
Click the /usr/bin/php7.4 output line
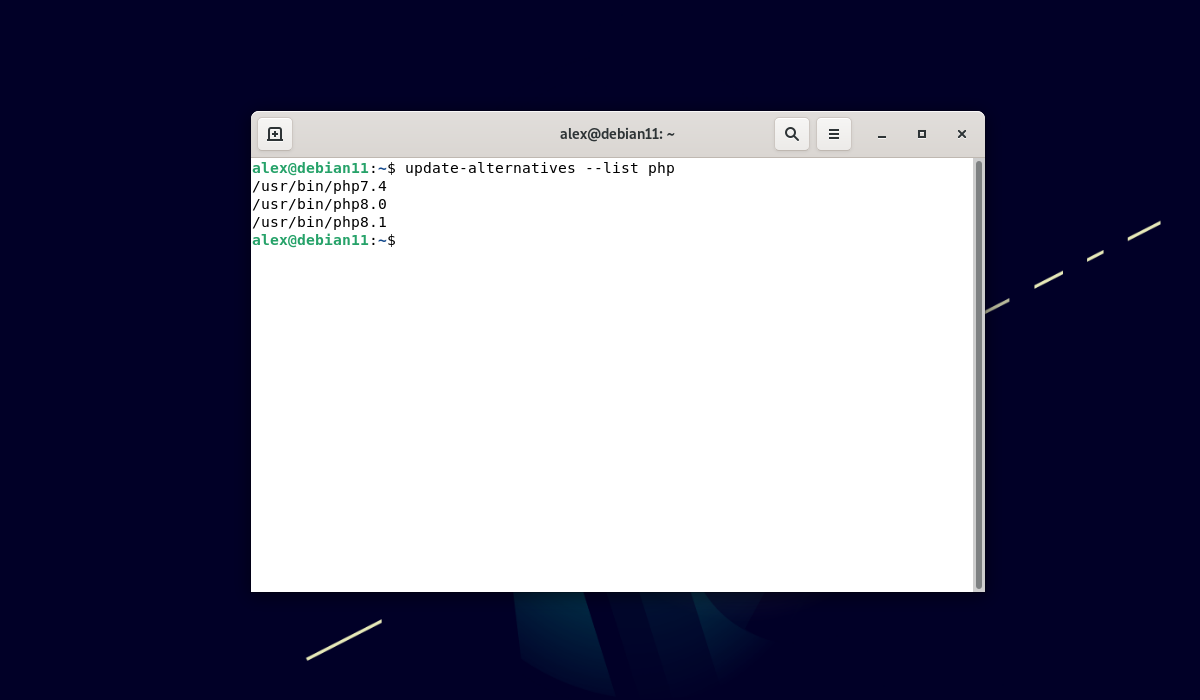click(x=319, y=186)
